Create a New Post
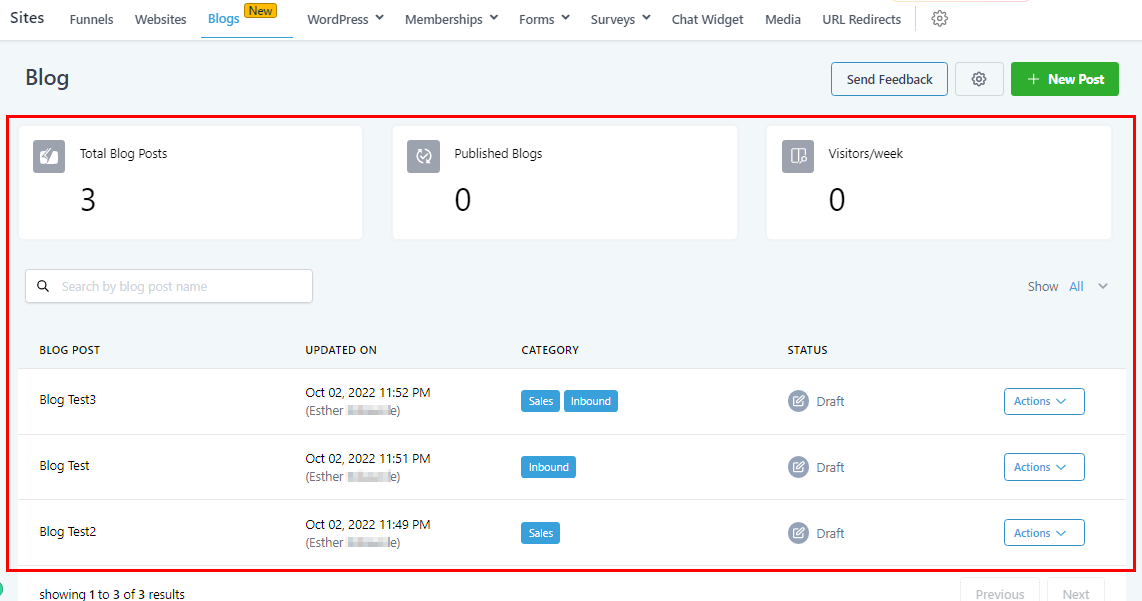 pos(1064,80)
